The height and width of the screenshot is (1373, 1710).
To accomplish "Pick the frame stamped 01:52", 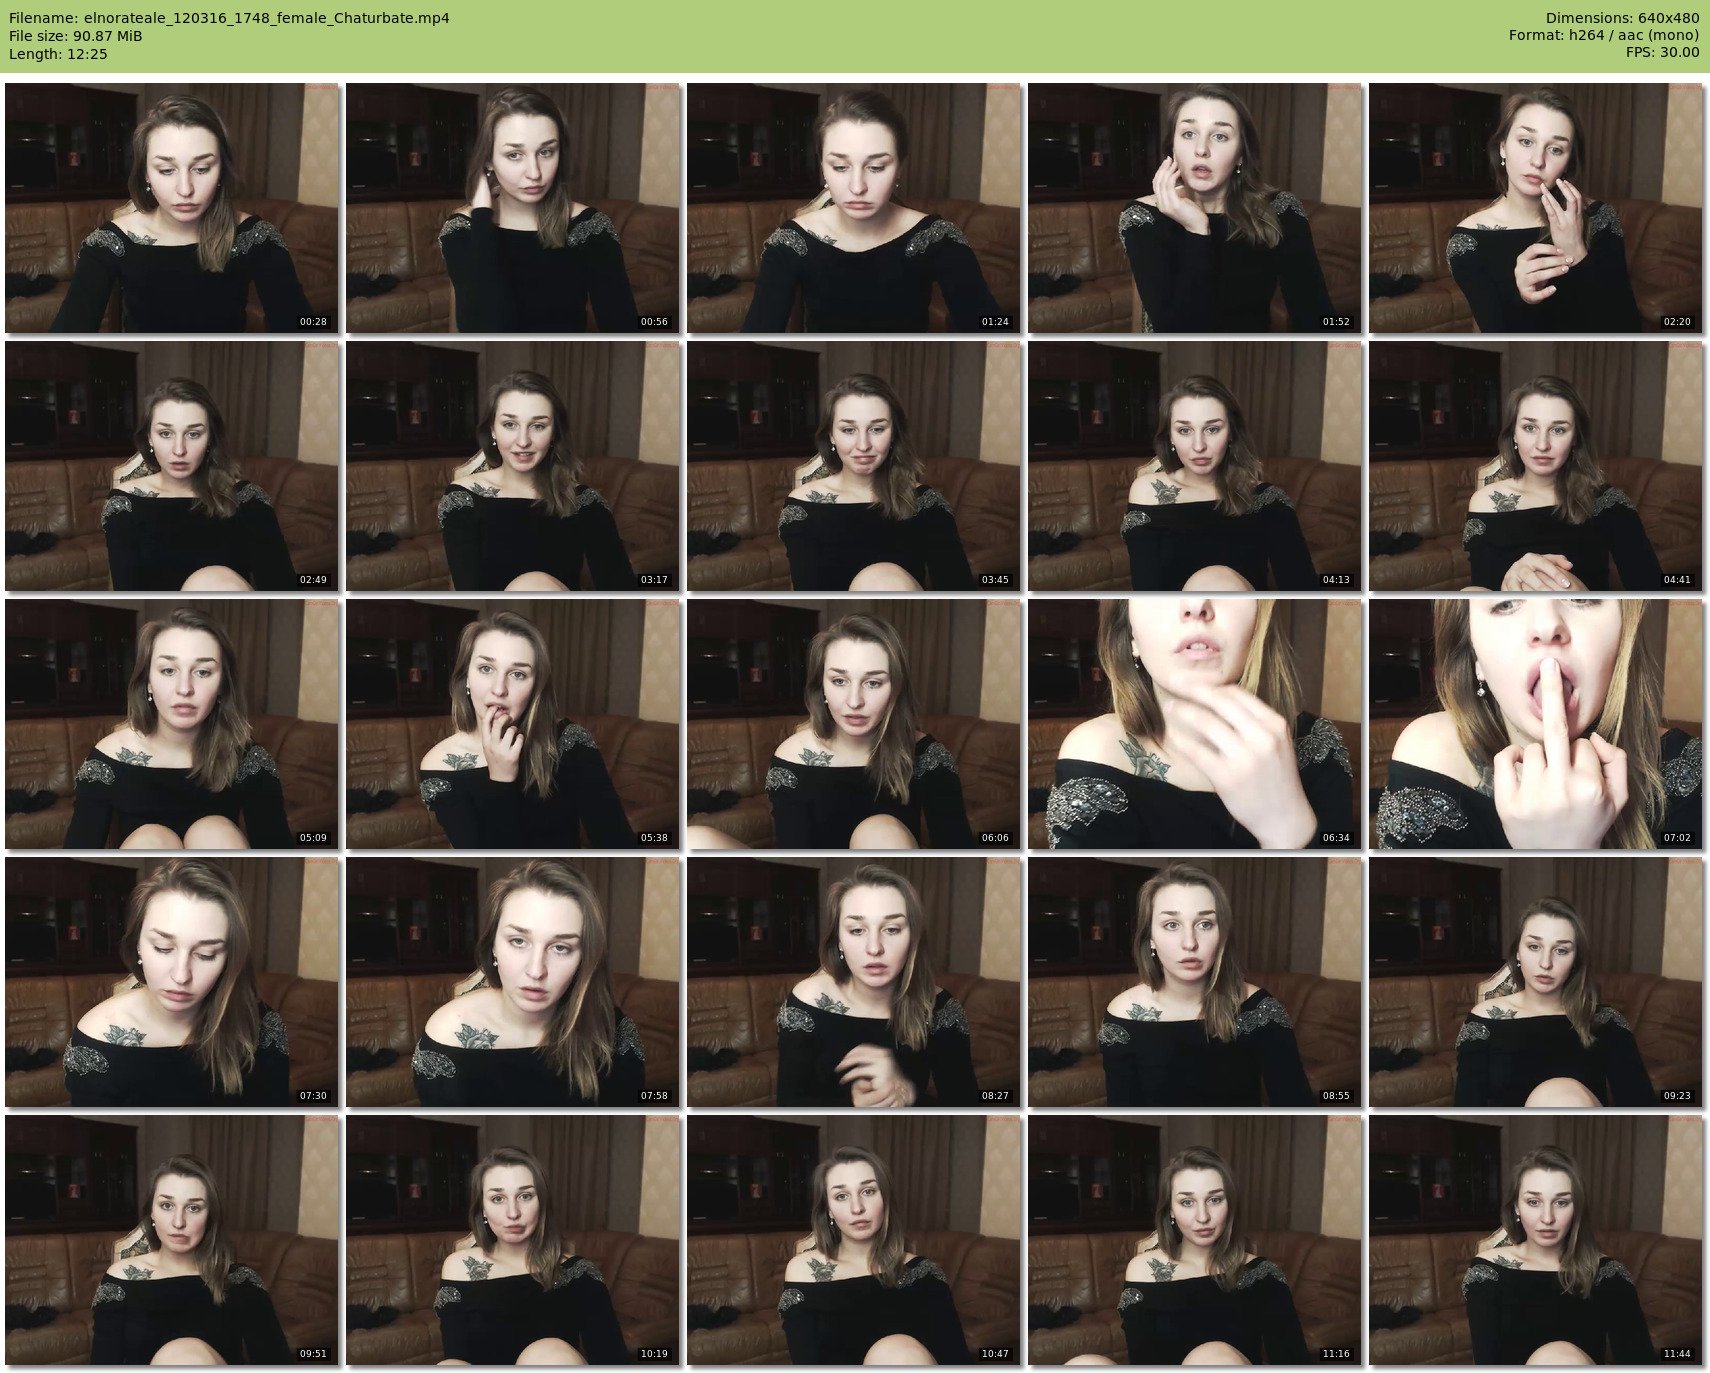I will (x=1195, y=208).
